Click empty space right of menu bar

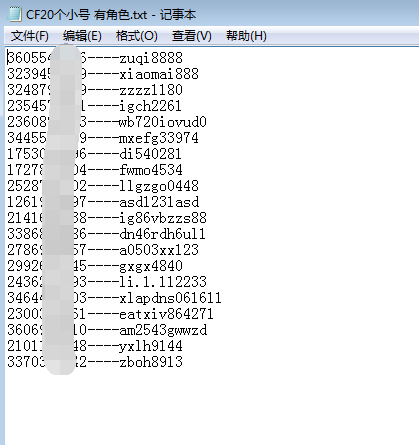click(x=342, y=36)
